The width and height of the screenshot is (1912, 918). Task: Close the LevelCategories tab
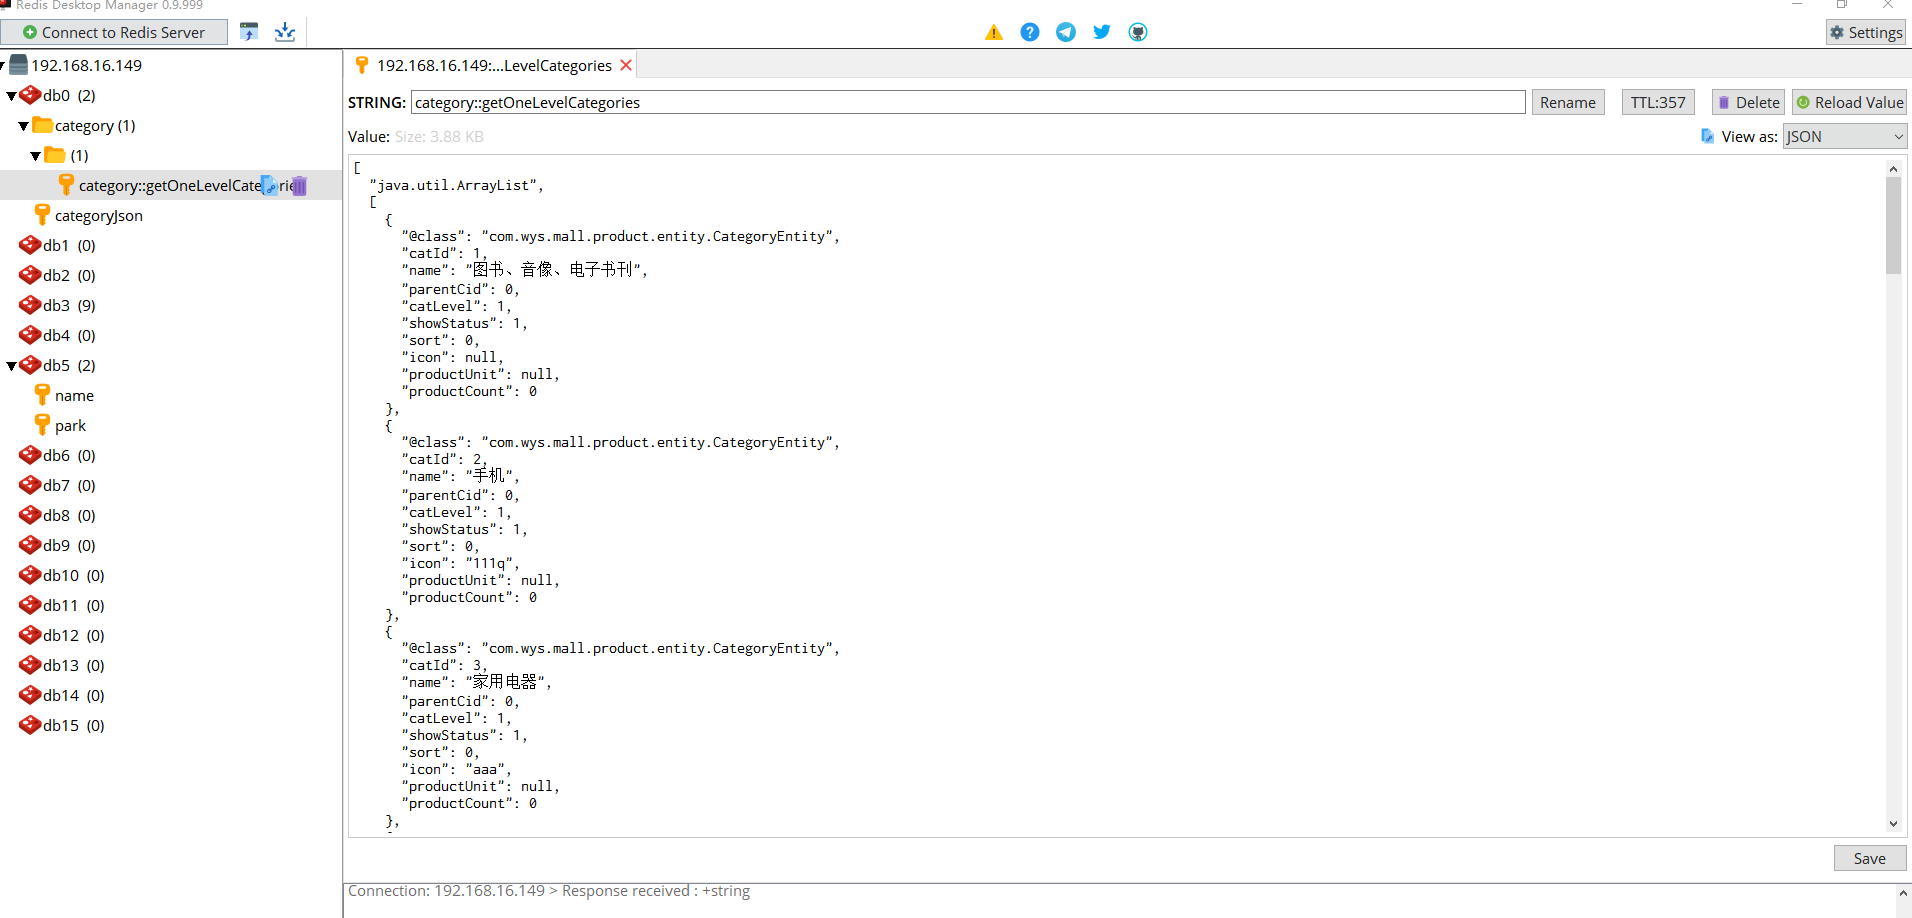tap(626, 65)
